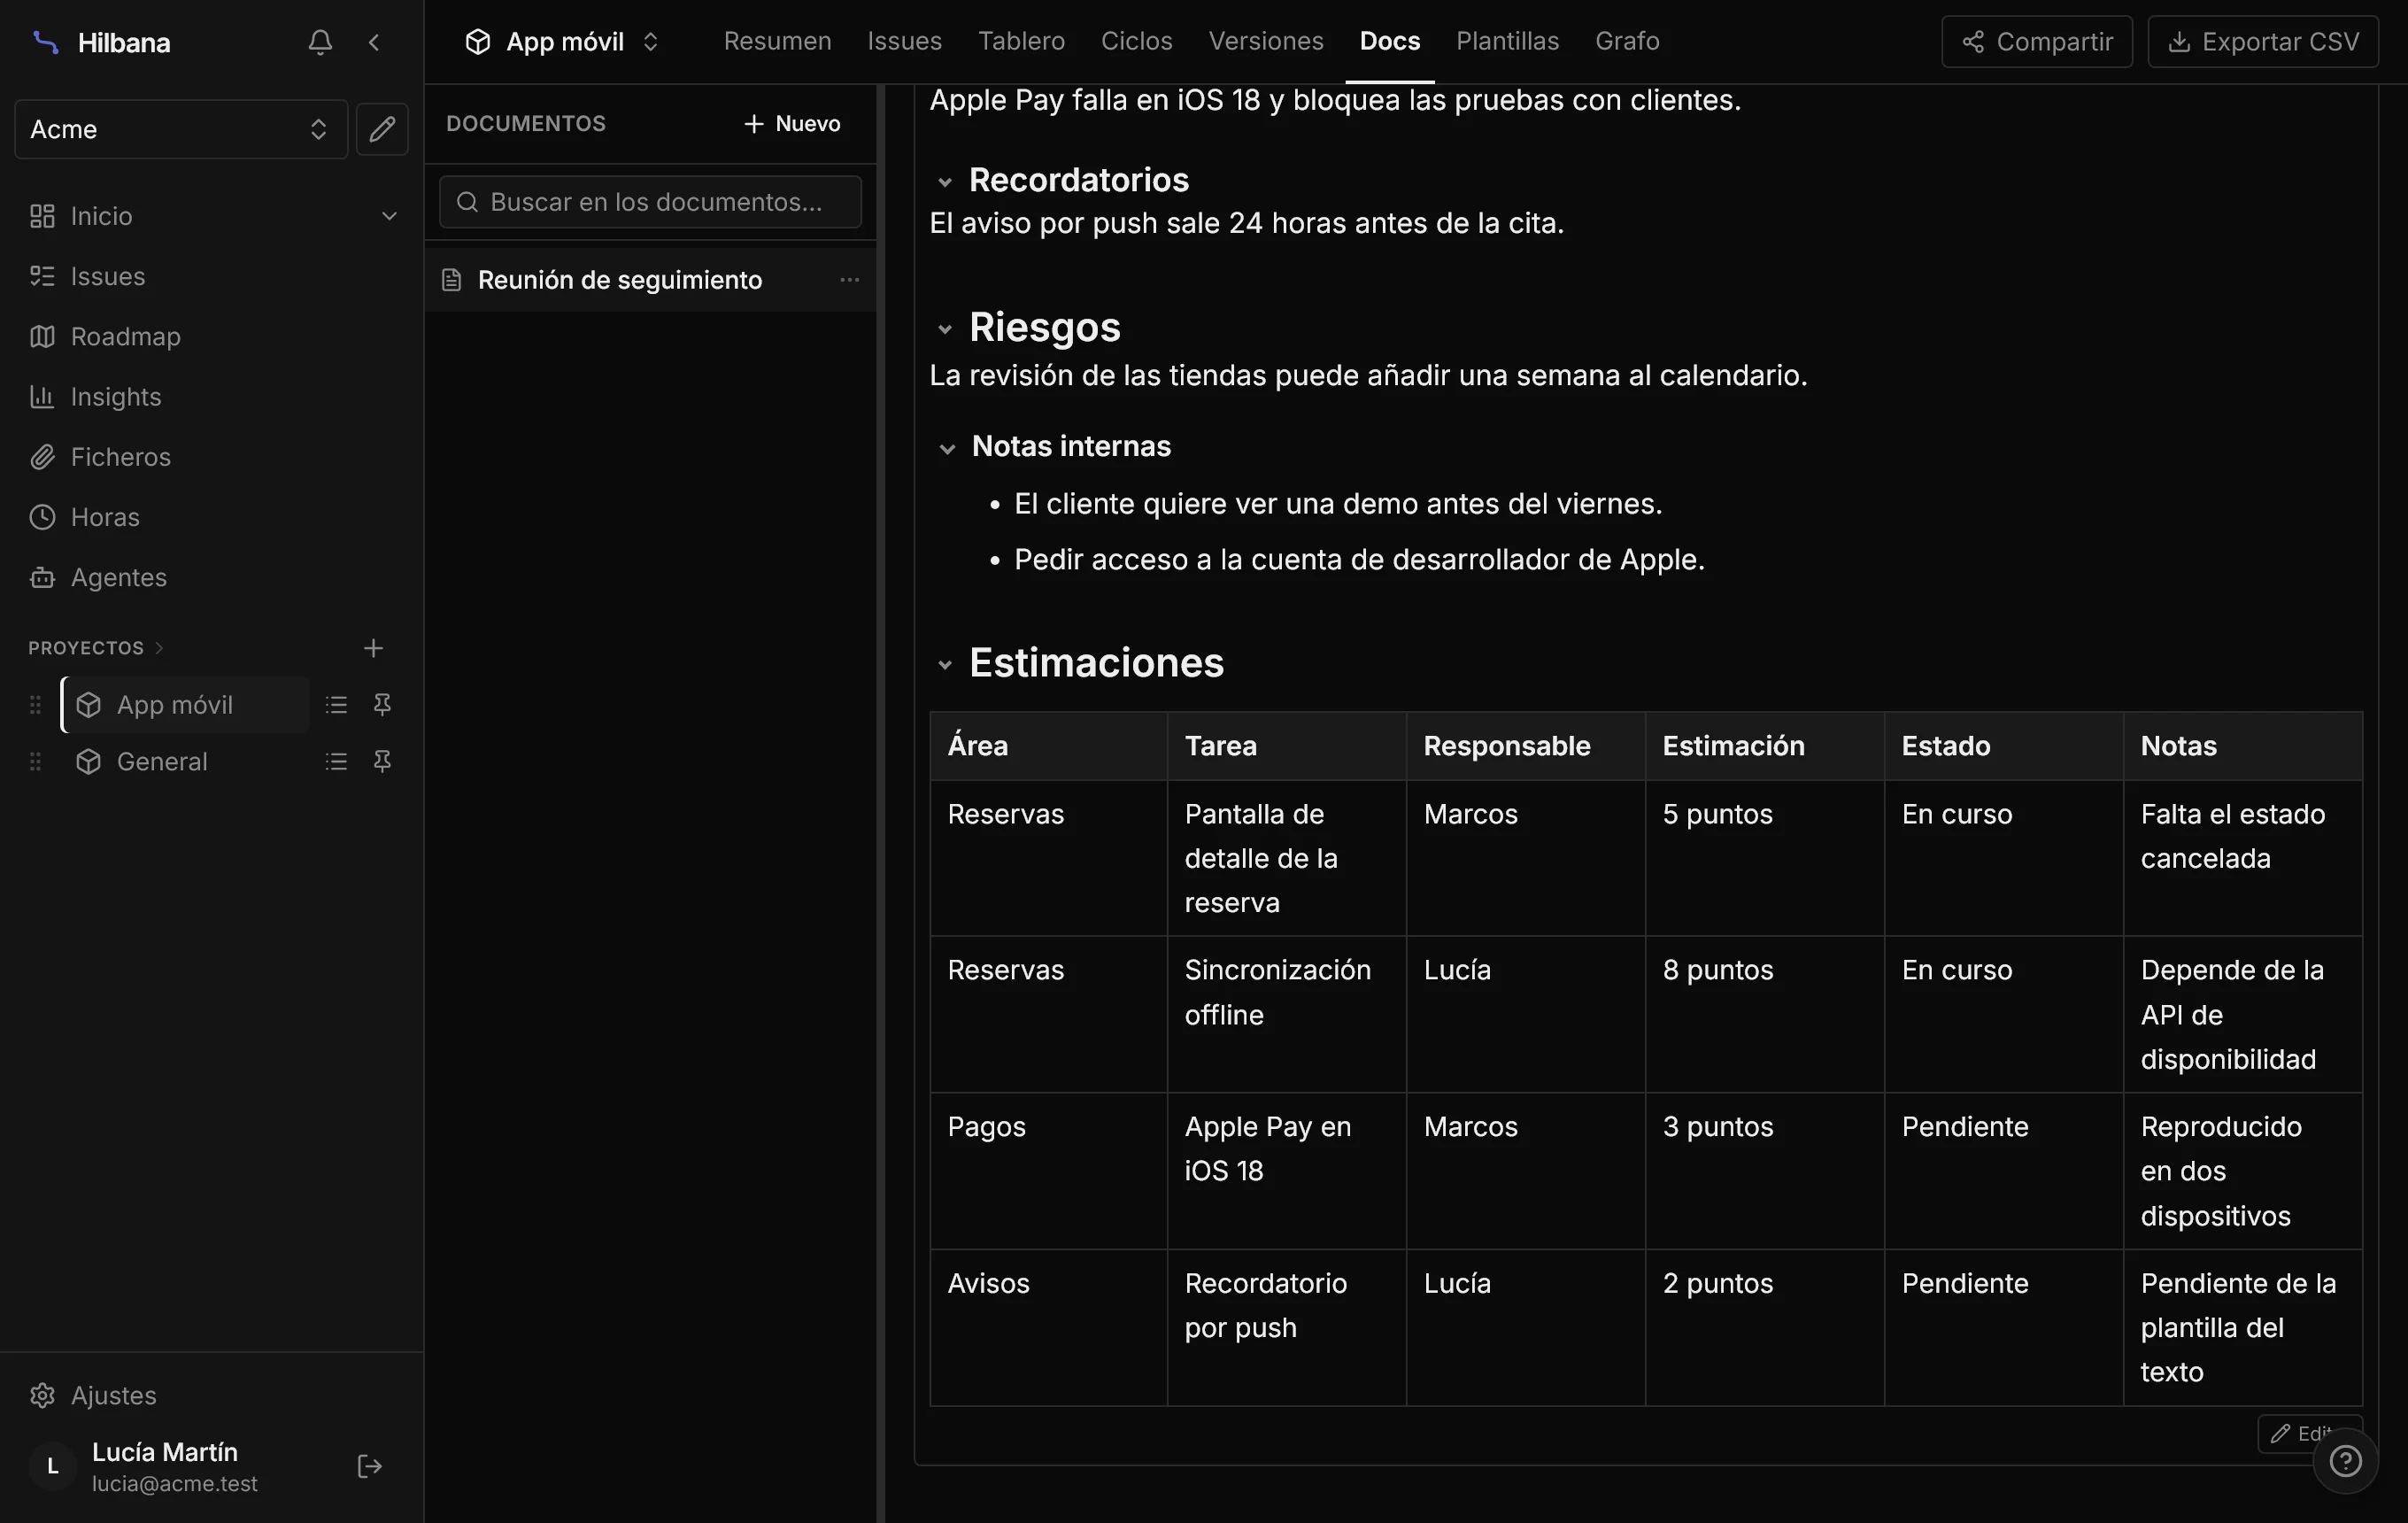Switch to the Ciclos tab
Viewport: 2408px width, 1523px height.
tap(1136, 41)
